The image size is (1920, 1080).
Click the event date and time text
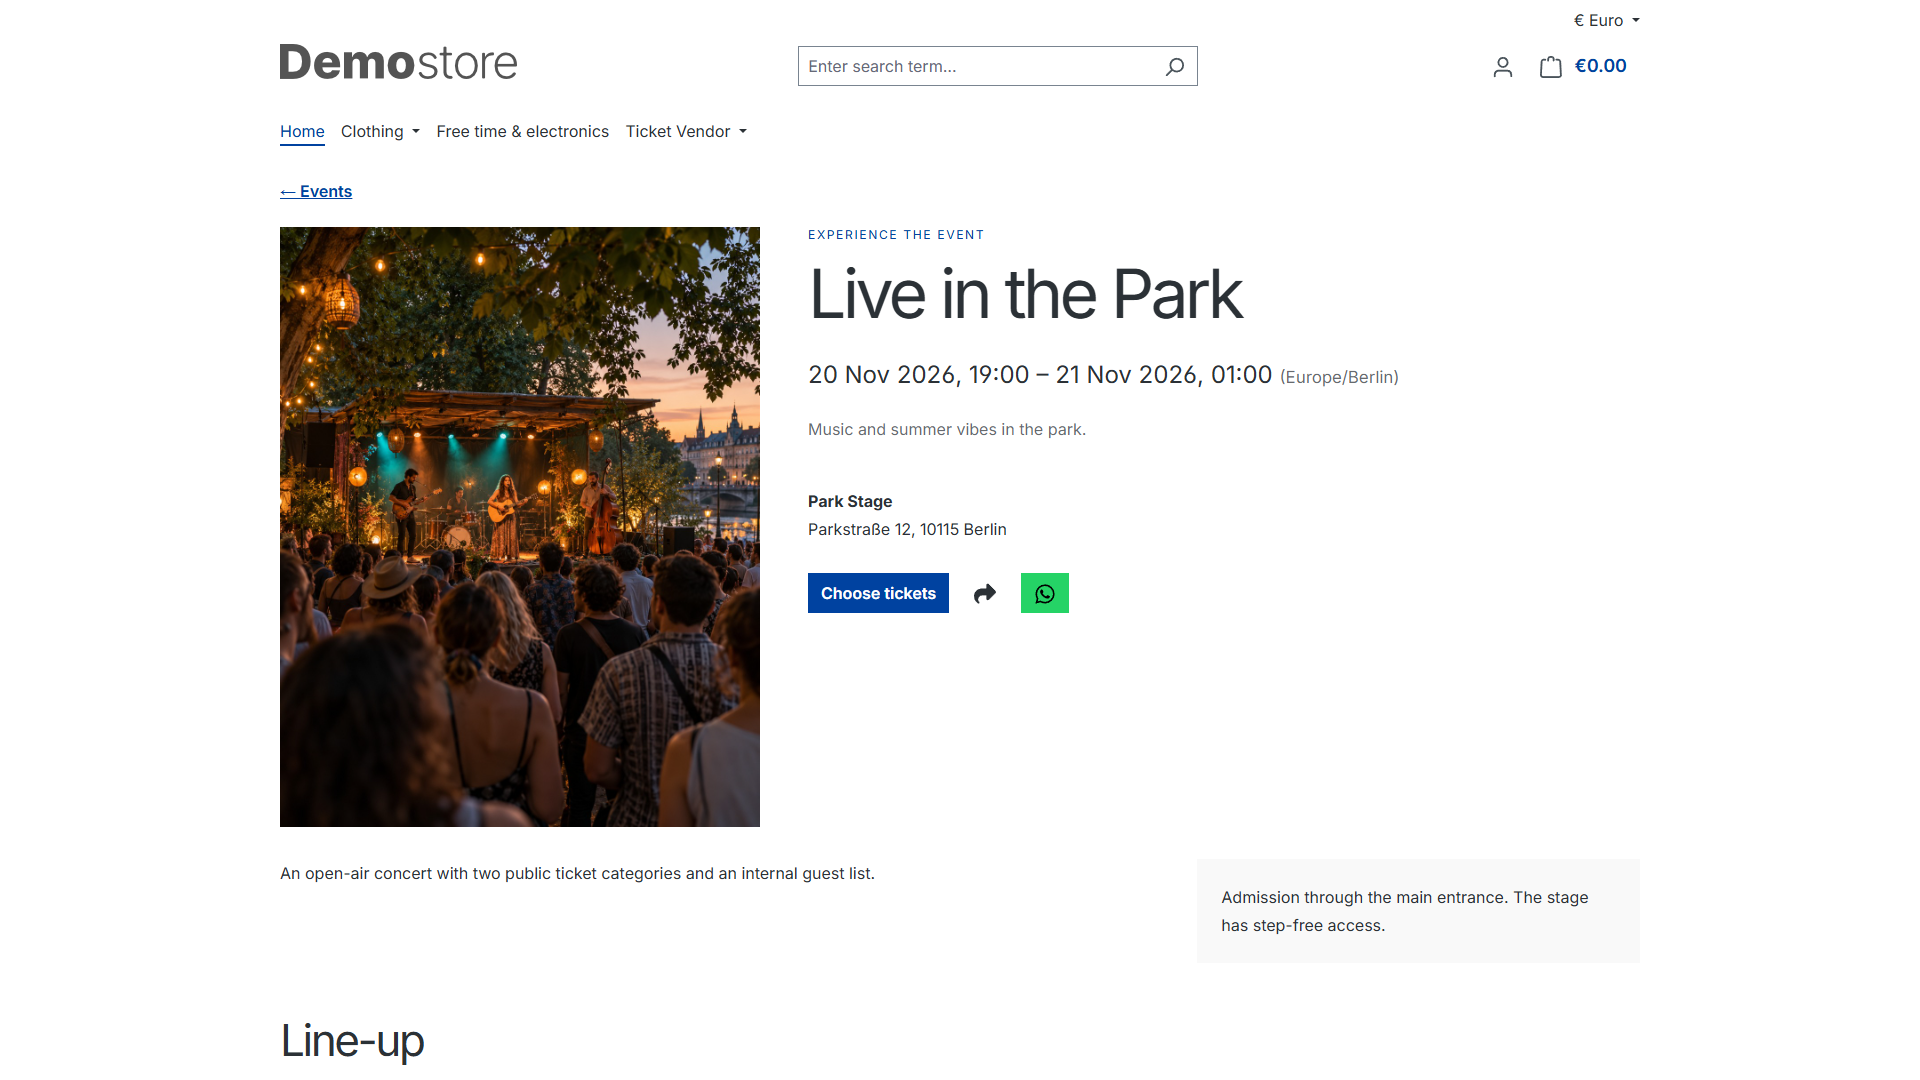click(1040, 375)
